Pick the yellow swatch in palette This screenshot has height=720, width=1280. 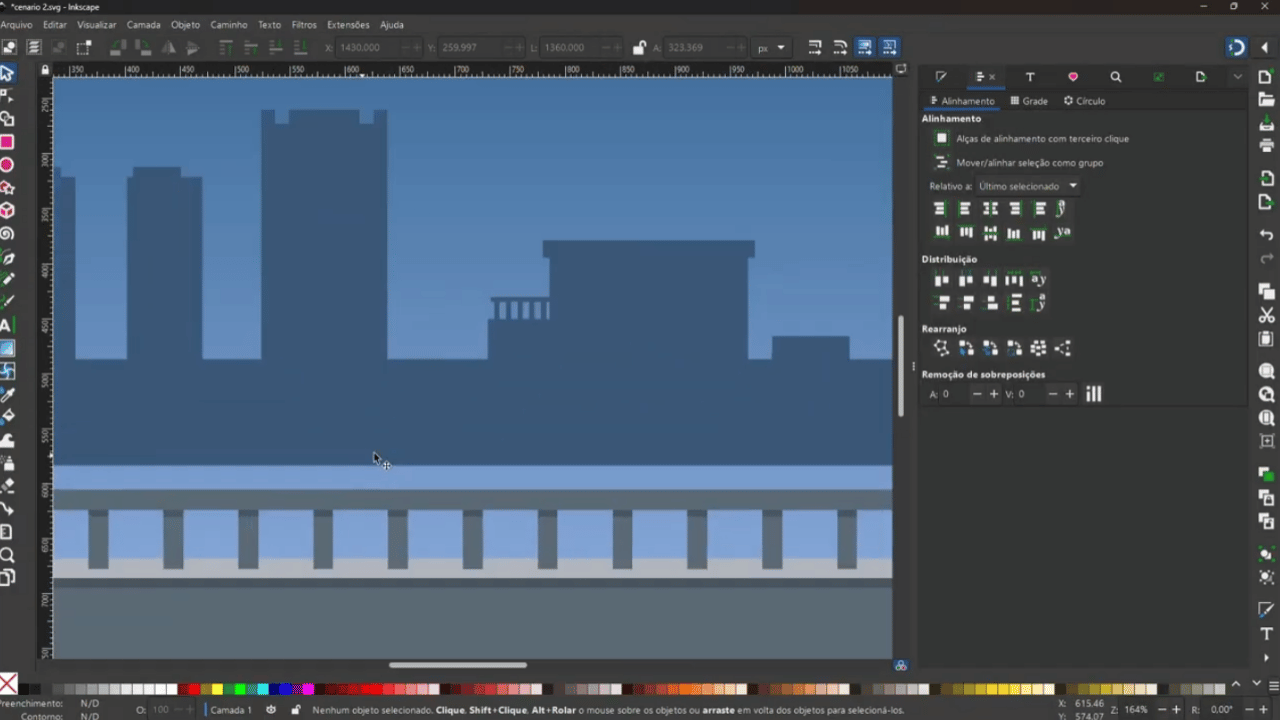click(x=217, y=689)
